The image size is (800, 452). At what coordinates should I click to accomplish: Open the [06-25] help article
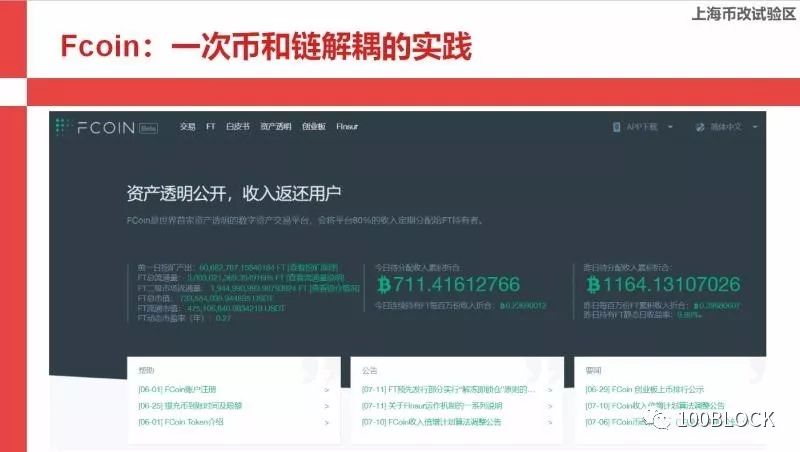pos(190,406)
